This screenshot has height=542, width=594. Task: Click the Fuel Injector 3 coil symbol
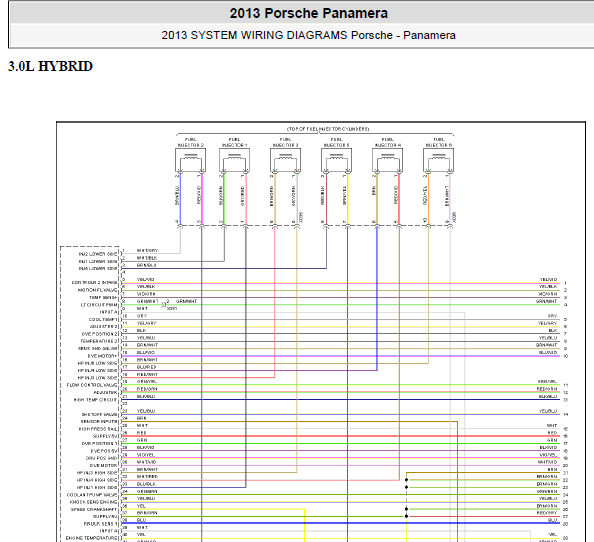(286, 161)
